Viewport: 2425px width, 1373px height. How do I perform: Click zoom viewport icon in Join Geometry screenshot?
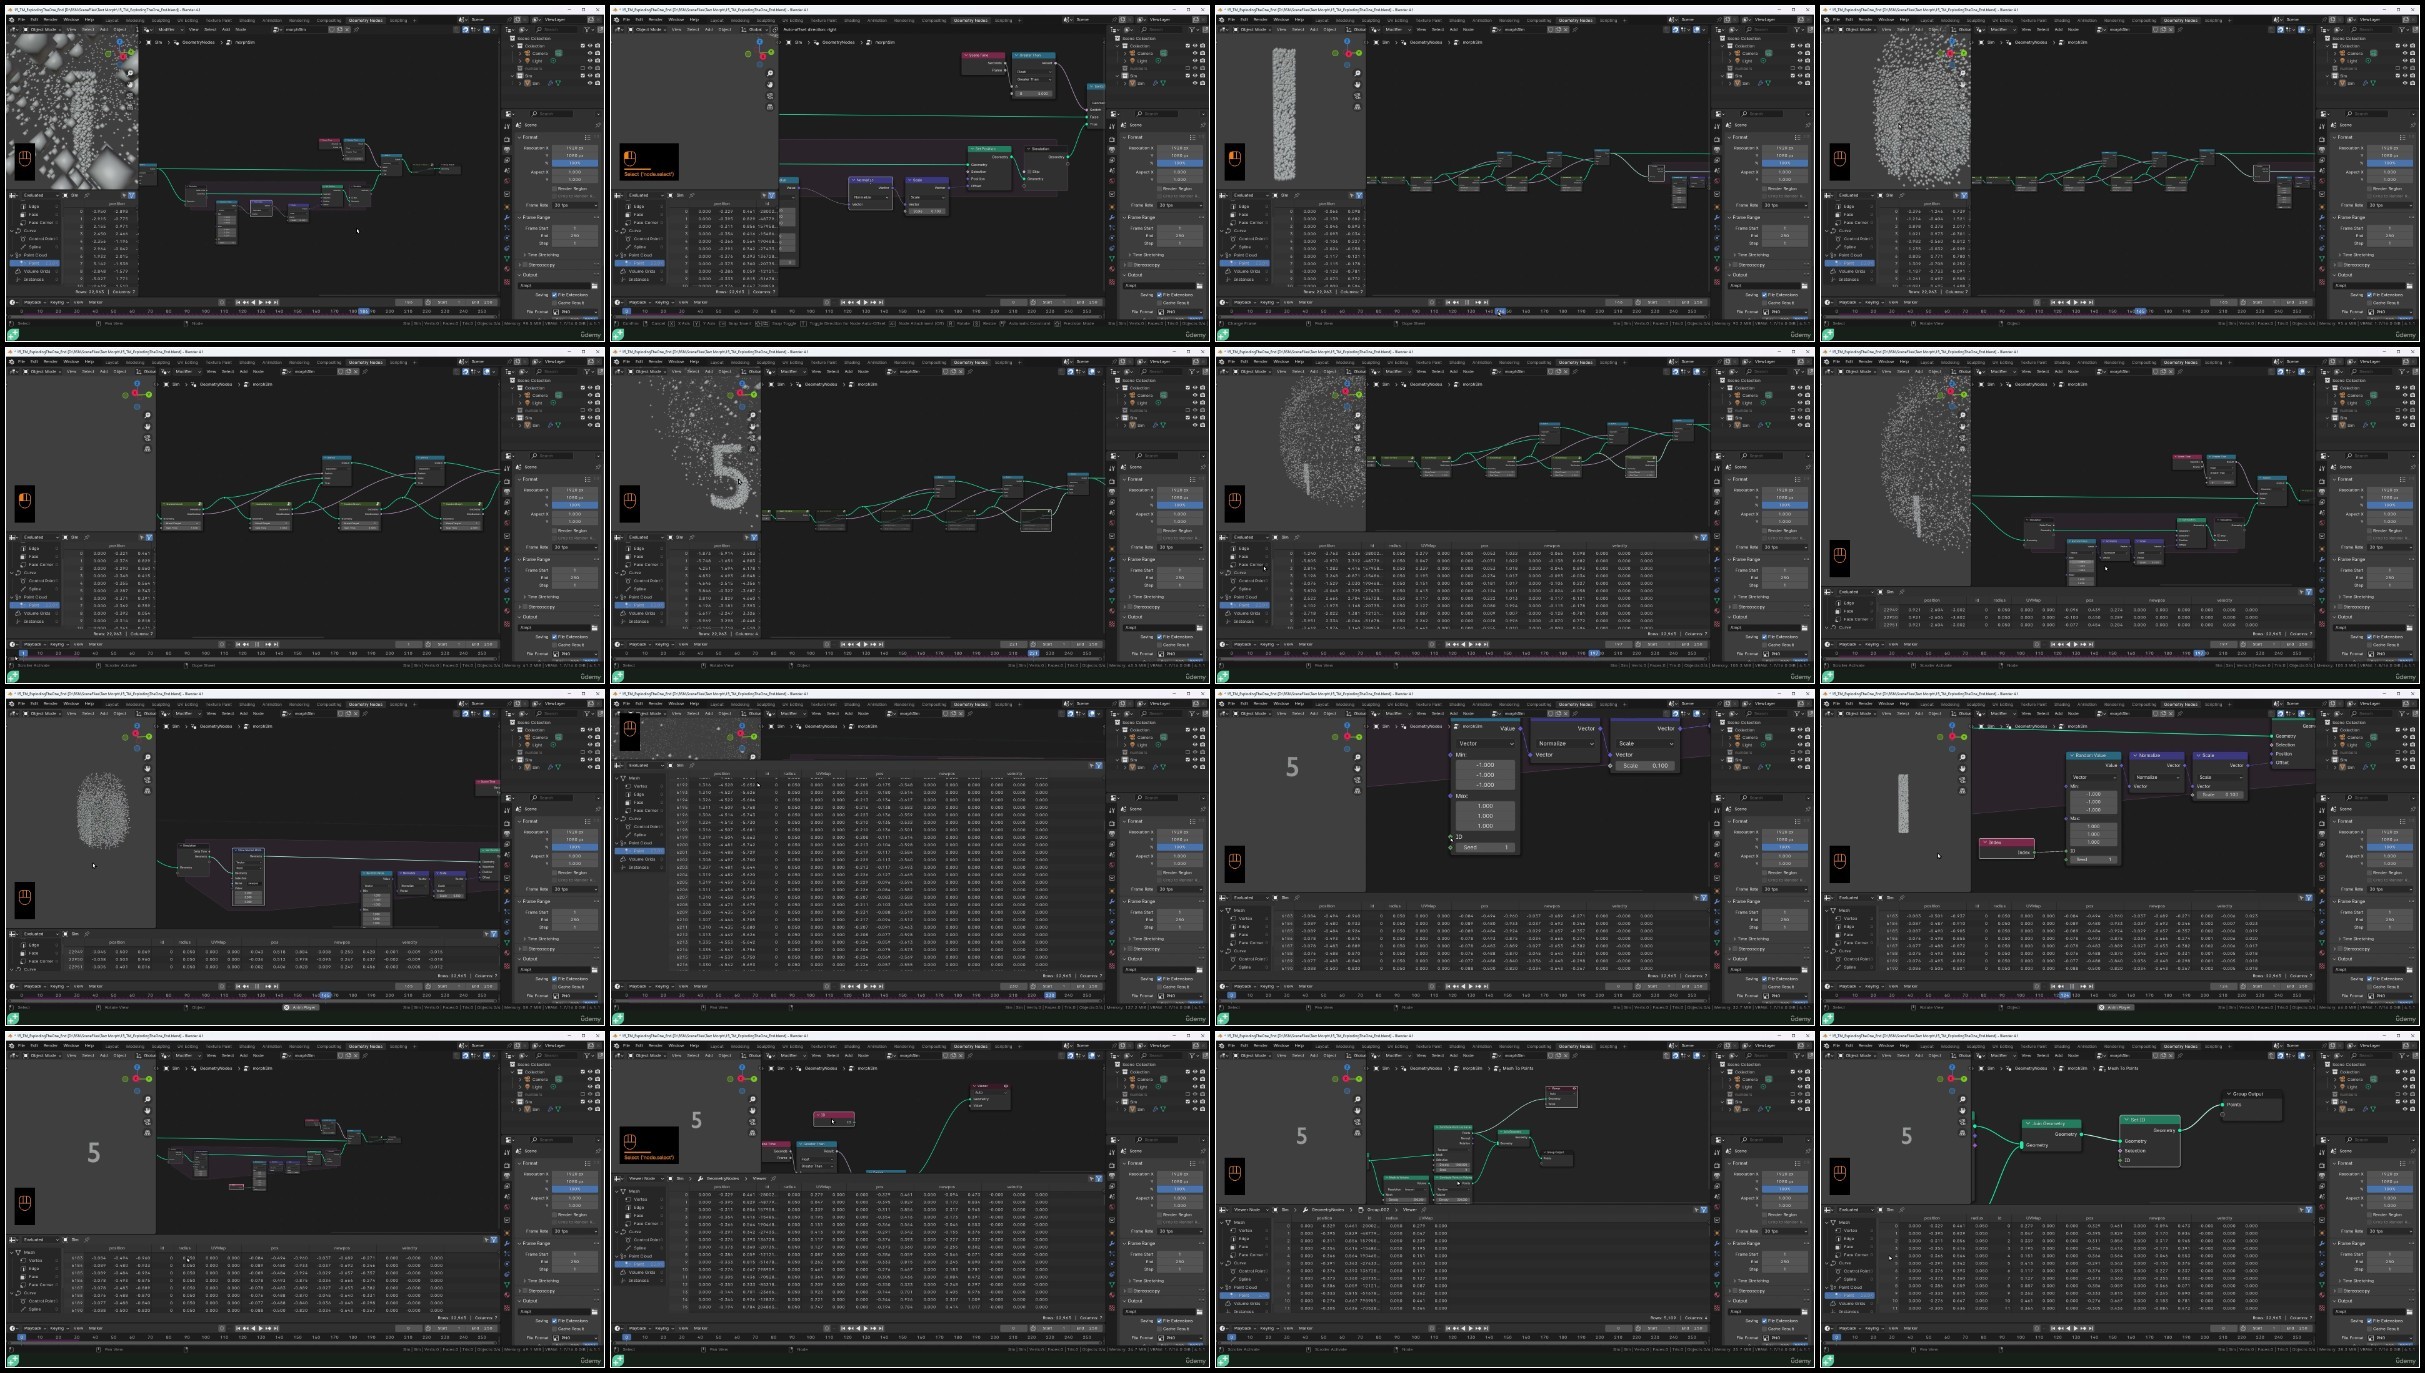tap(1962, 1099)
